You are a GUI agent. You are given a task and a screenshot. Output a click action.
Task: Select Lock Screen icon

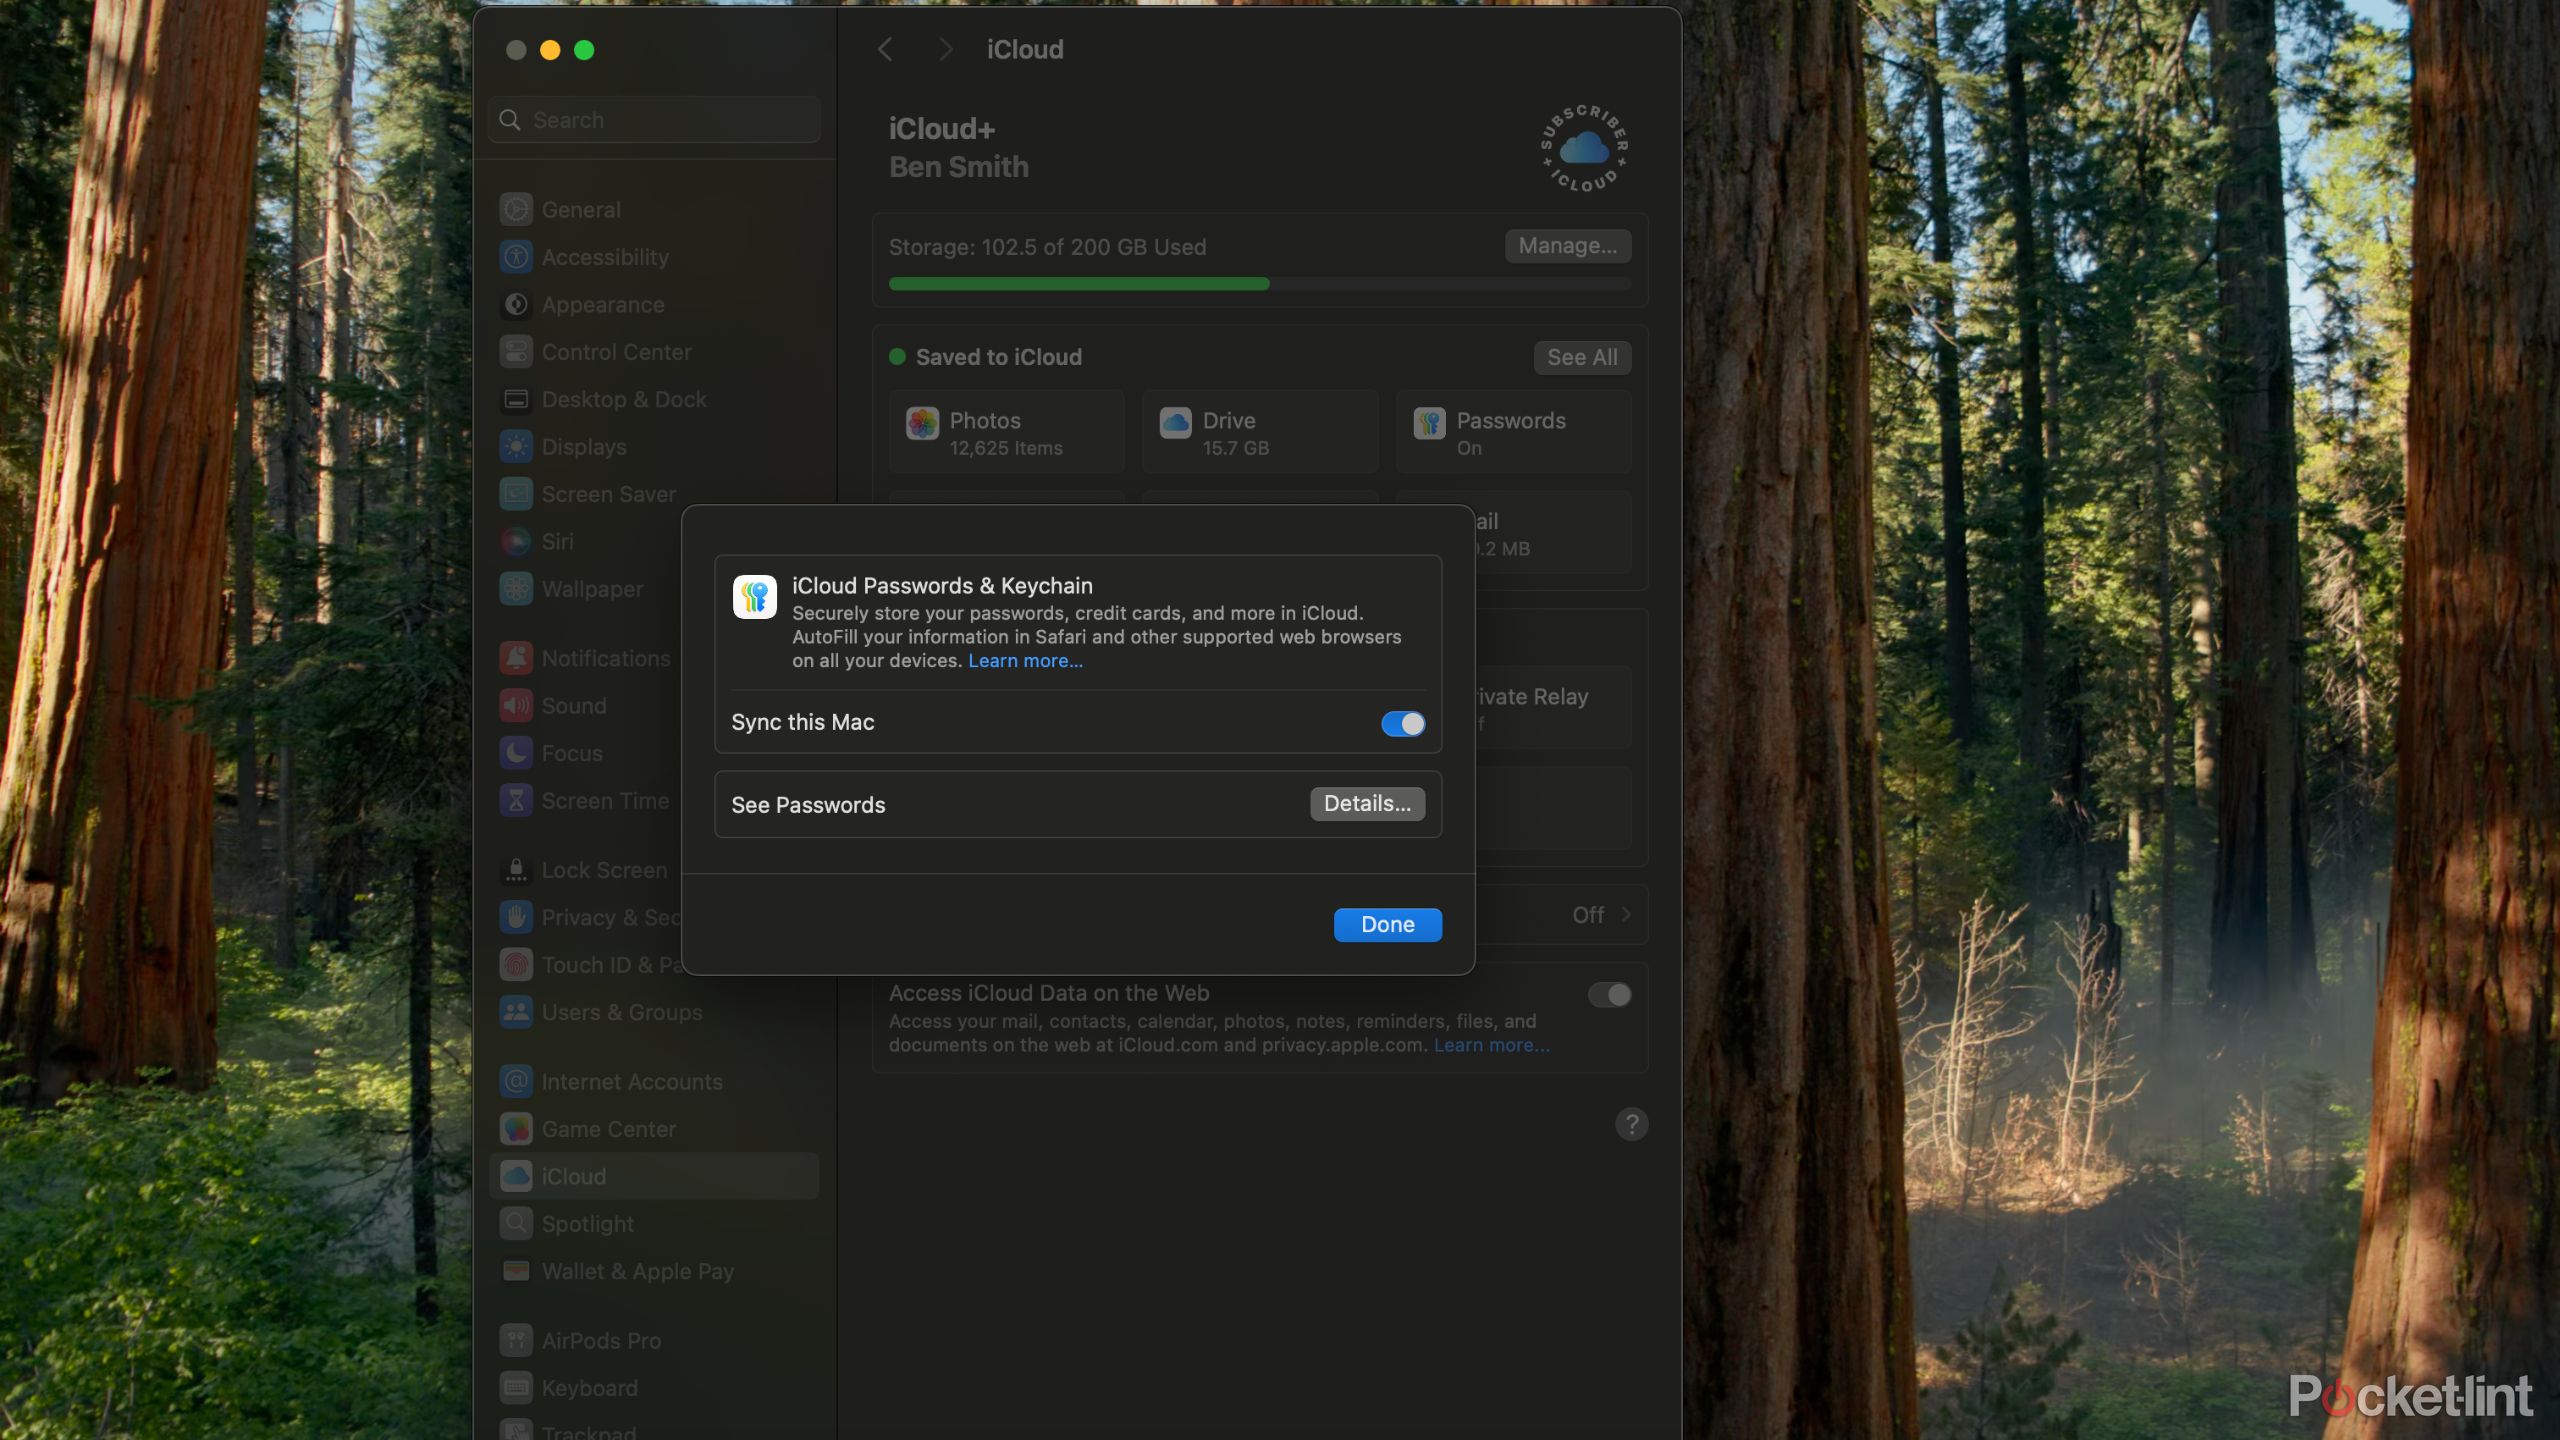click(x=516, y=870)
